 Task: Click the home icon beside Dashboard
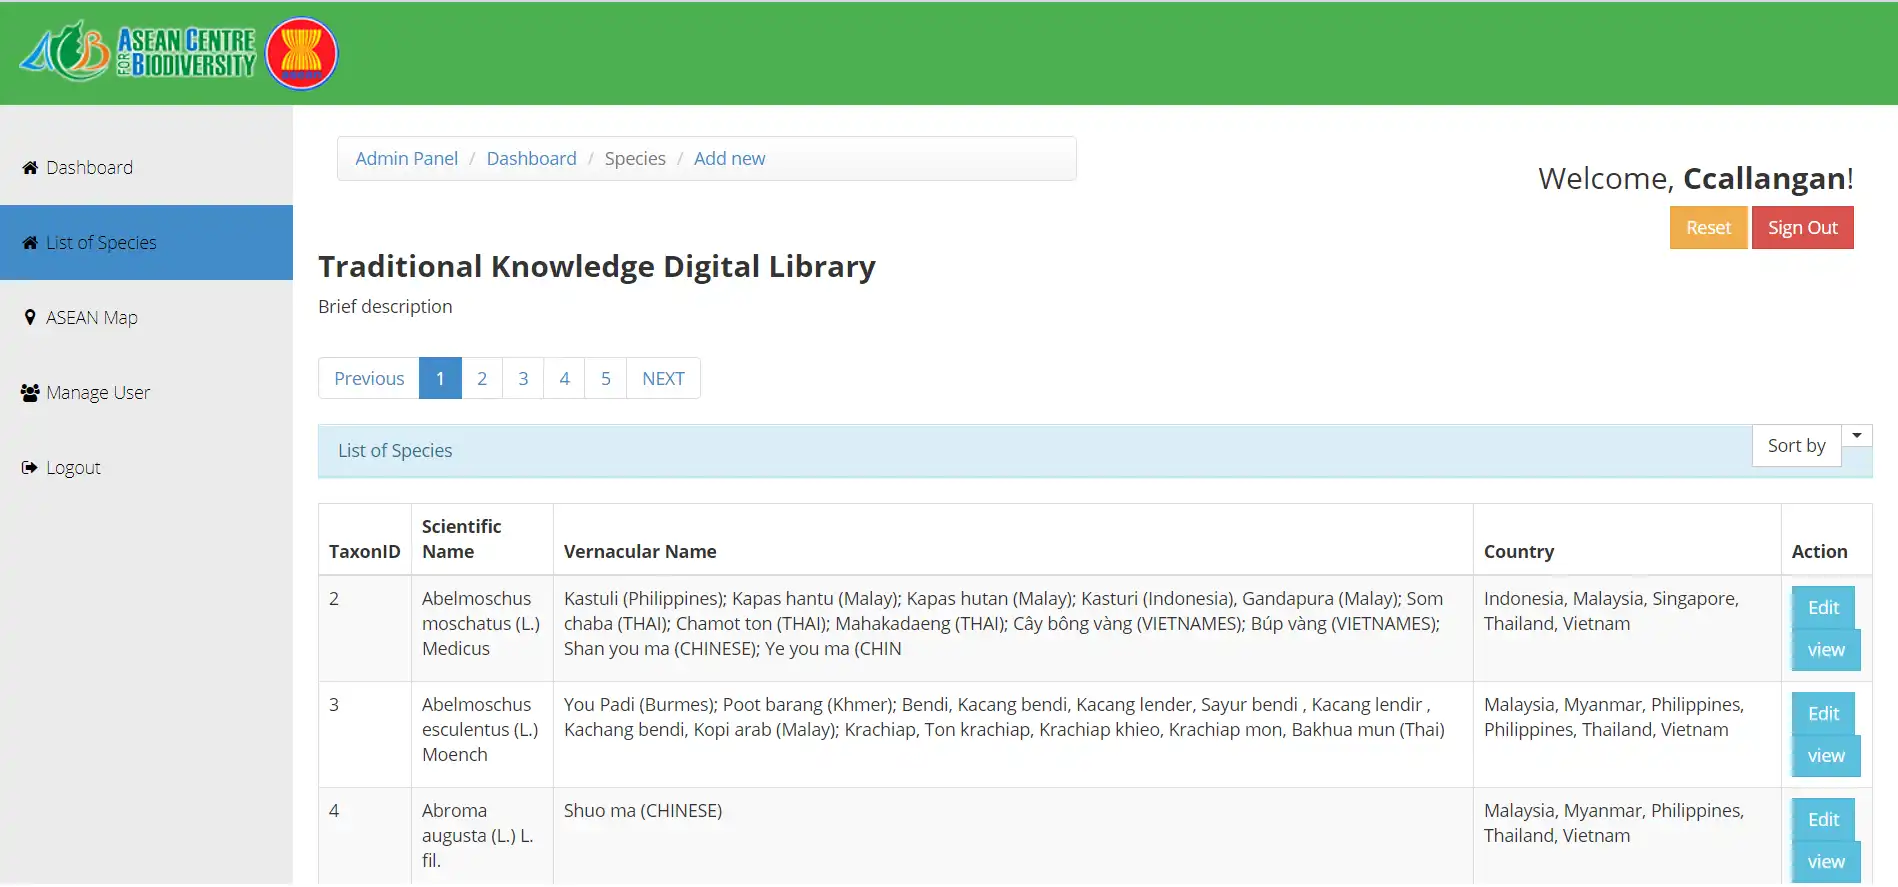(x=30, y=167)
